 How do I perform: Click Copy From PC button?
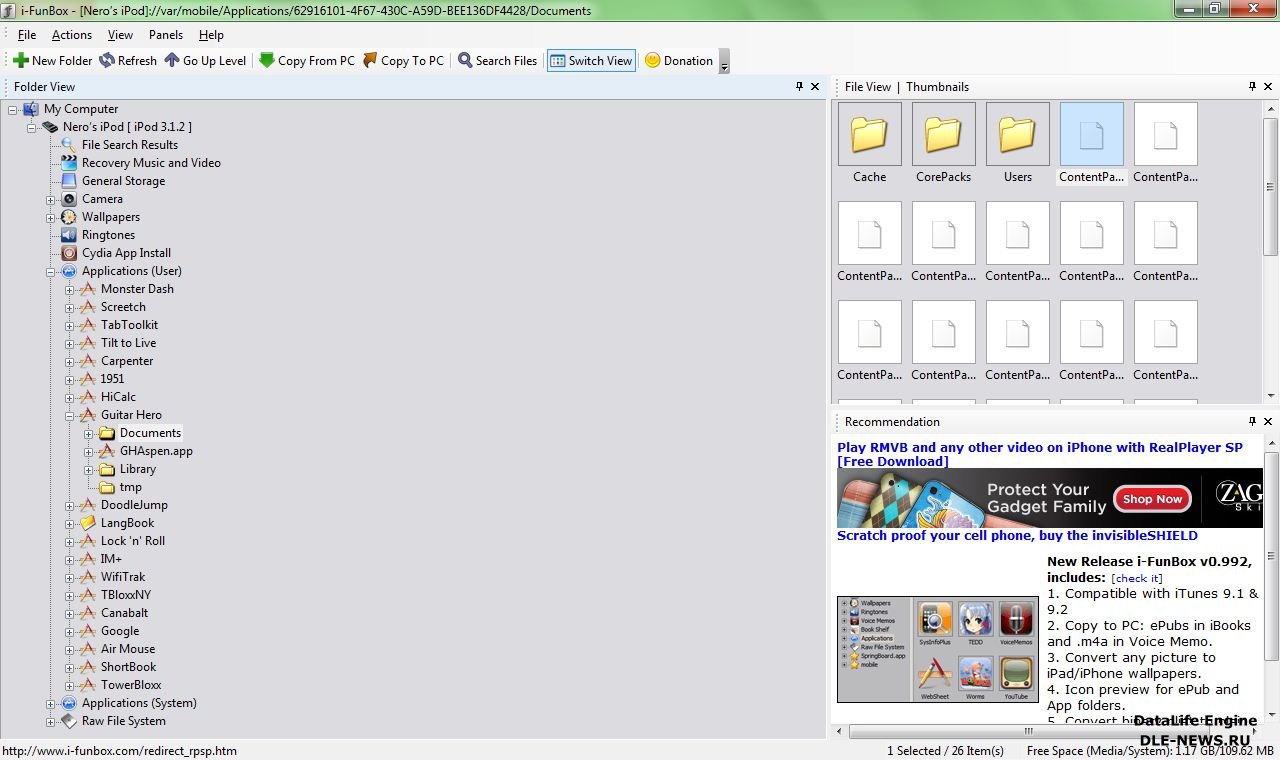click(307, 61)
